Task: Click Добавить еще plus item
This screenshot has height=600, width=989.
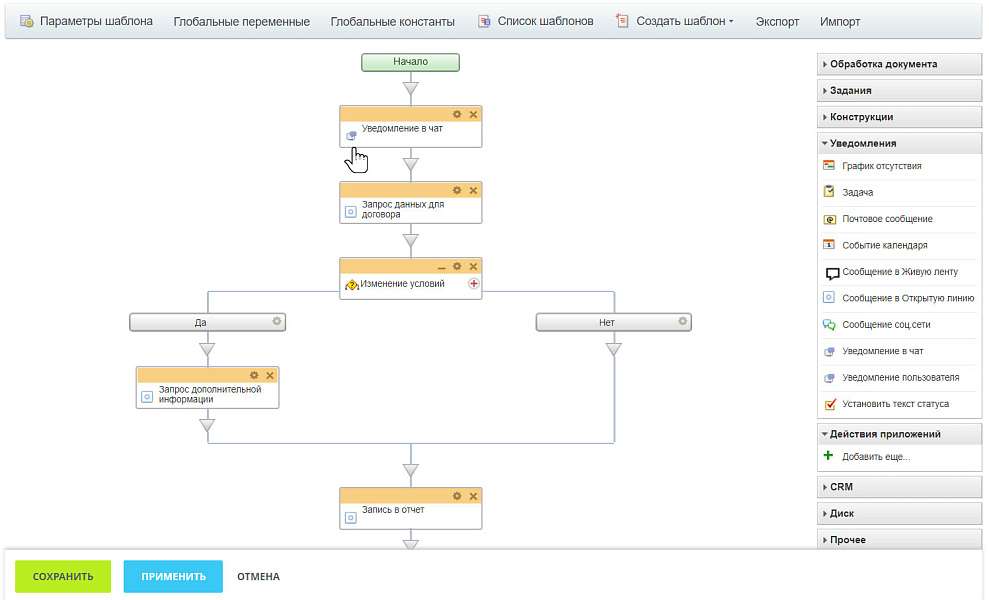Action: tap(875, 457)
